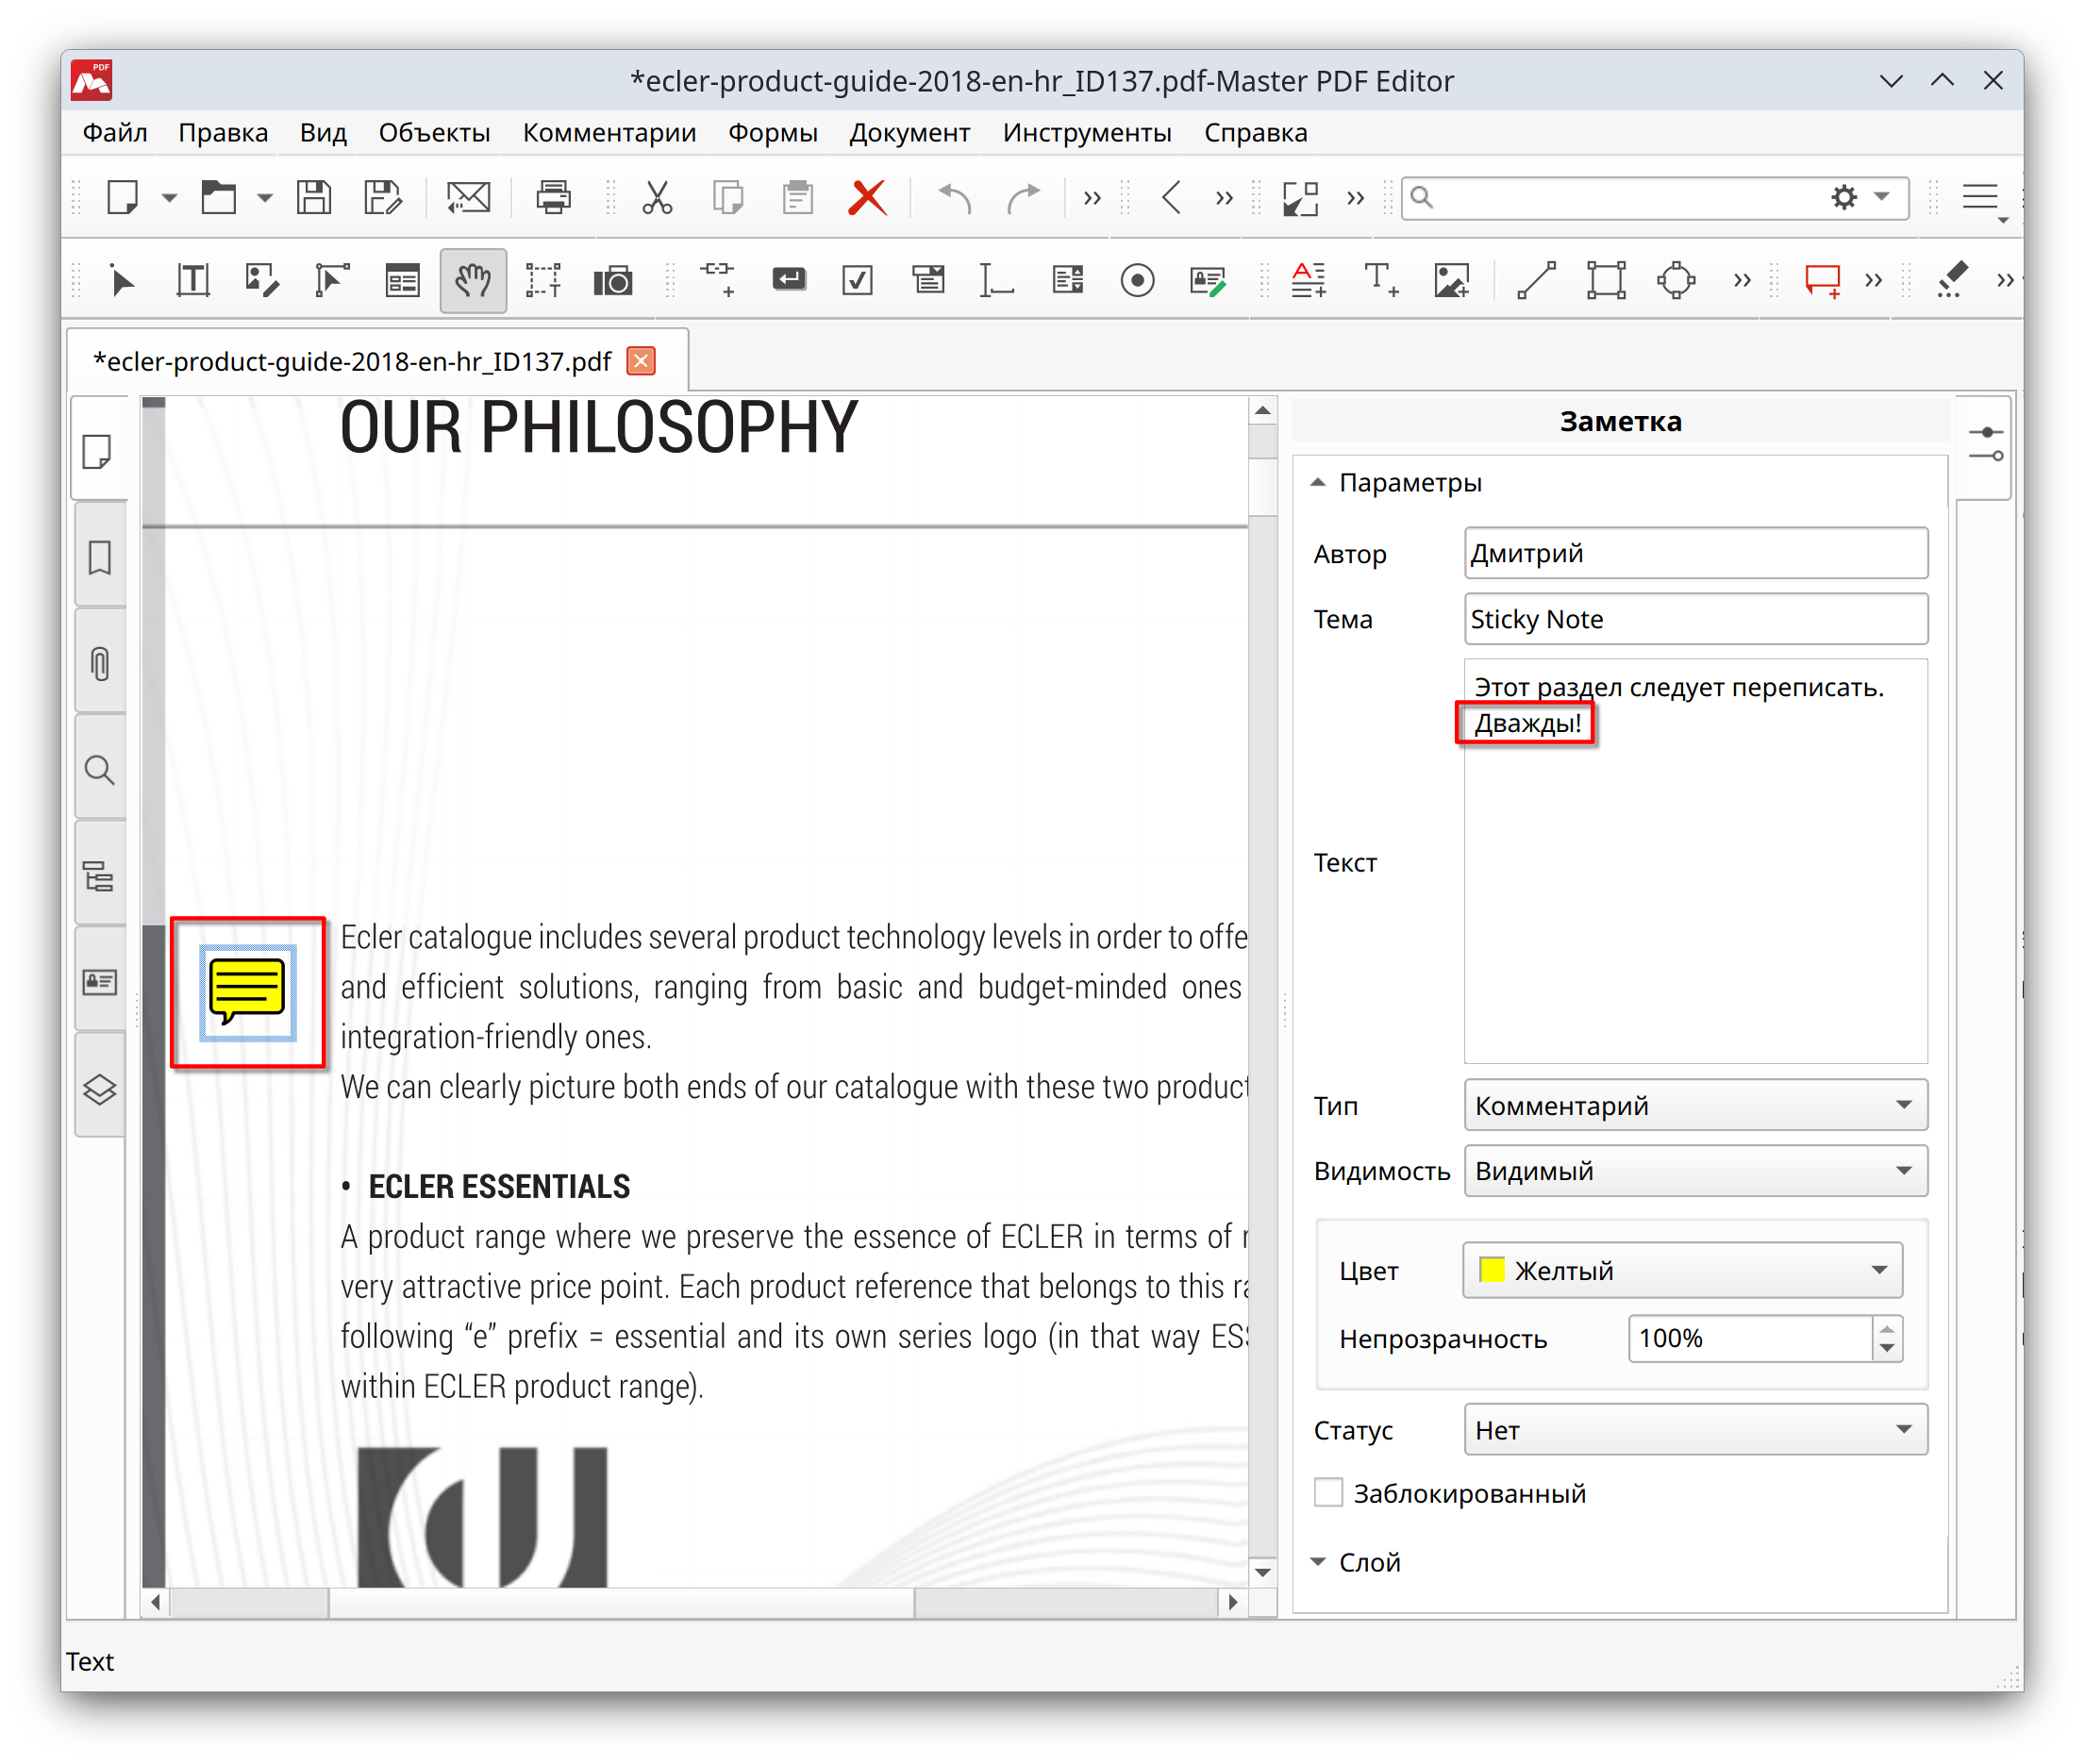Open the Формы menu

(x=772, y=133)
